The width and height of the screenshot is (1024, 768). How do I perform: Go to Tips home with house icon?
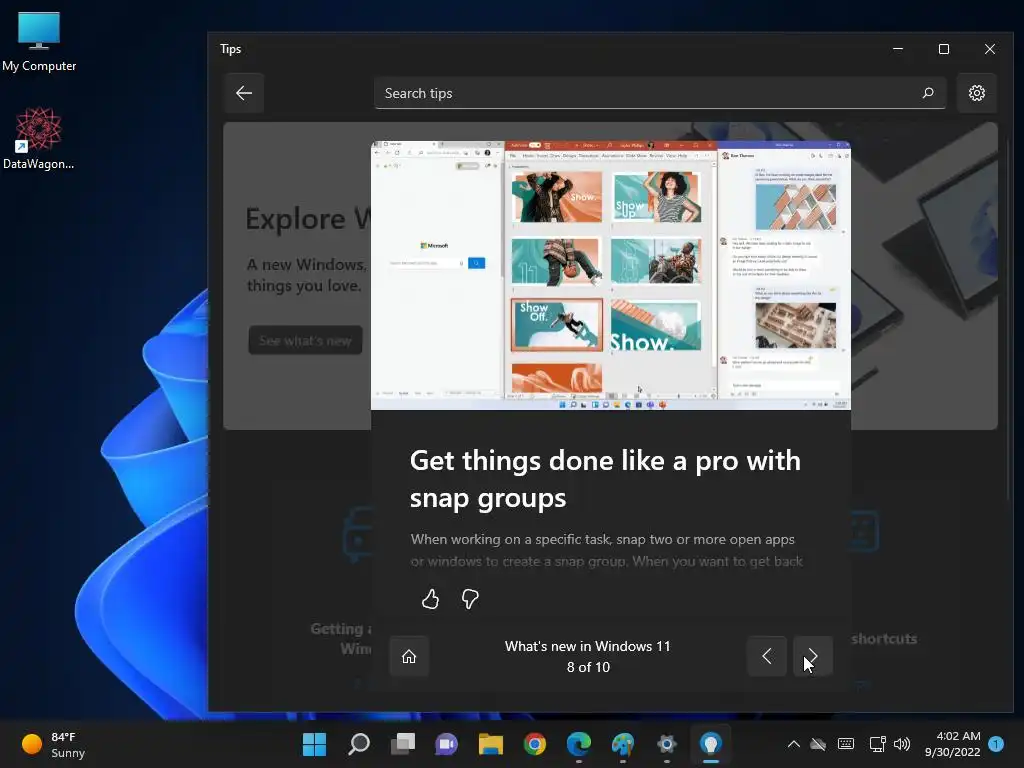pos(409,656)
